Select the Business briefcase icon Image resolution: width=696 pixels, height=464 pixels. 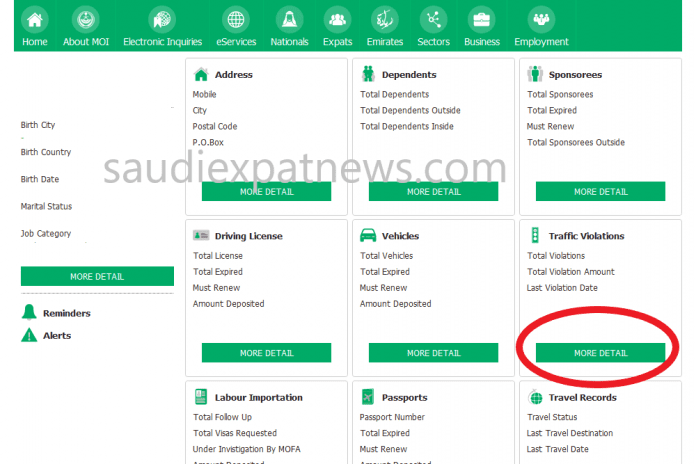[482, 19]
